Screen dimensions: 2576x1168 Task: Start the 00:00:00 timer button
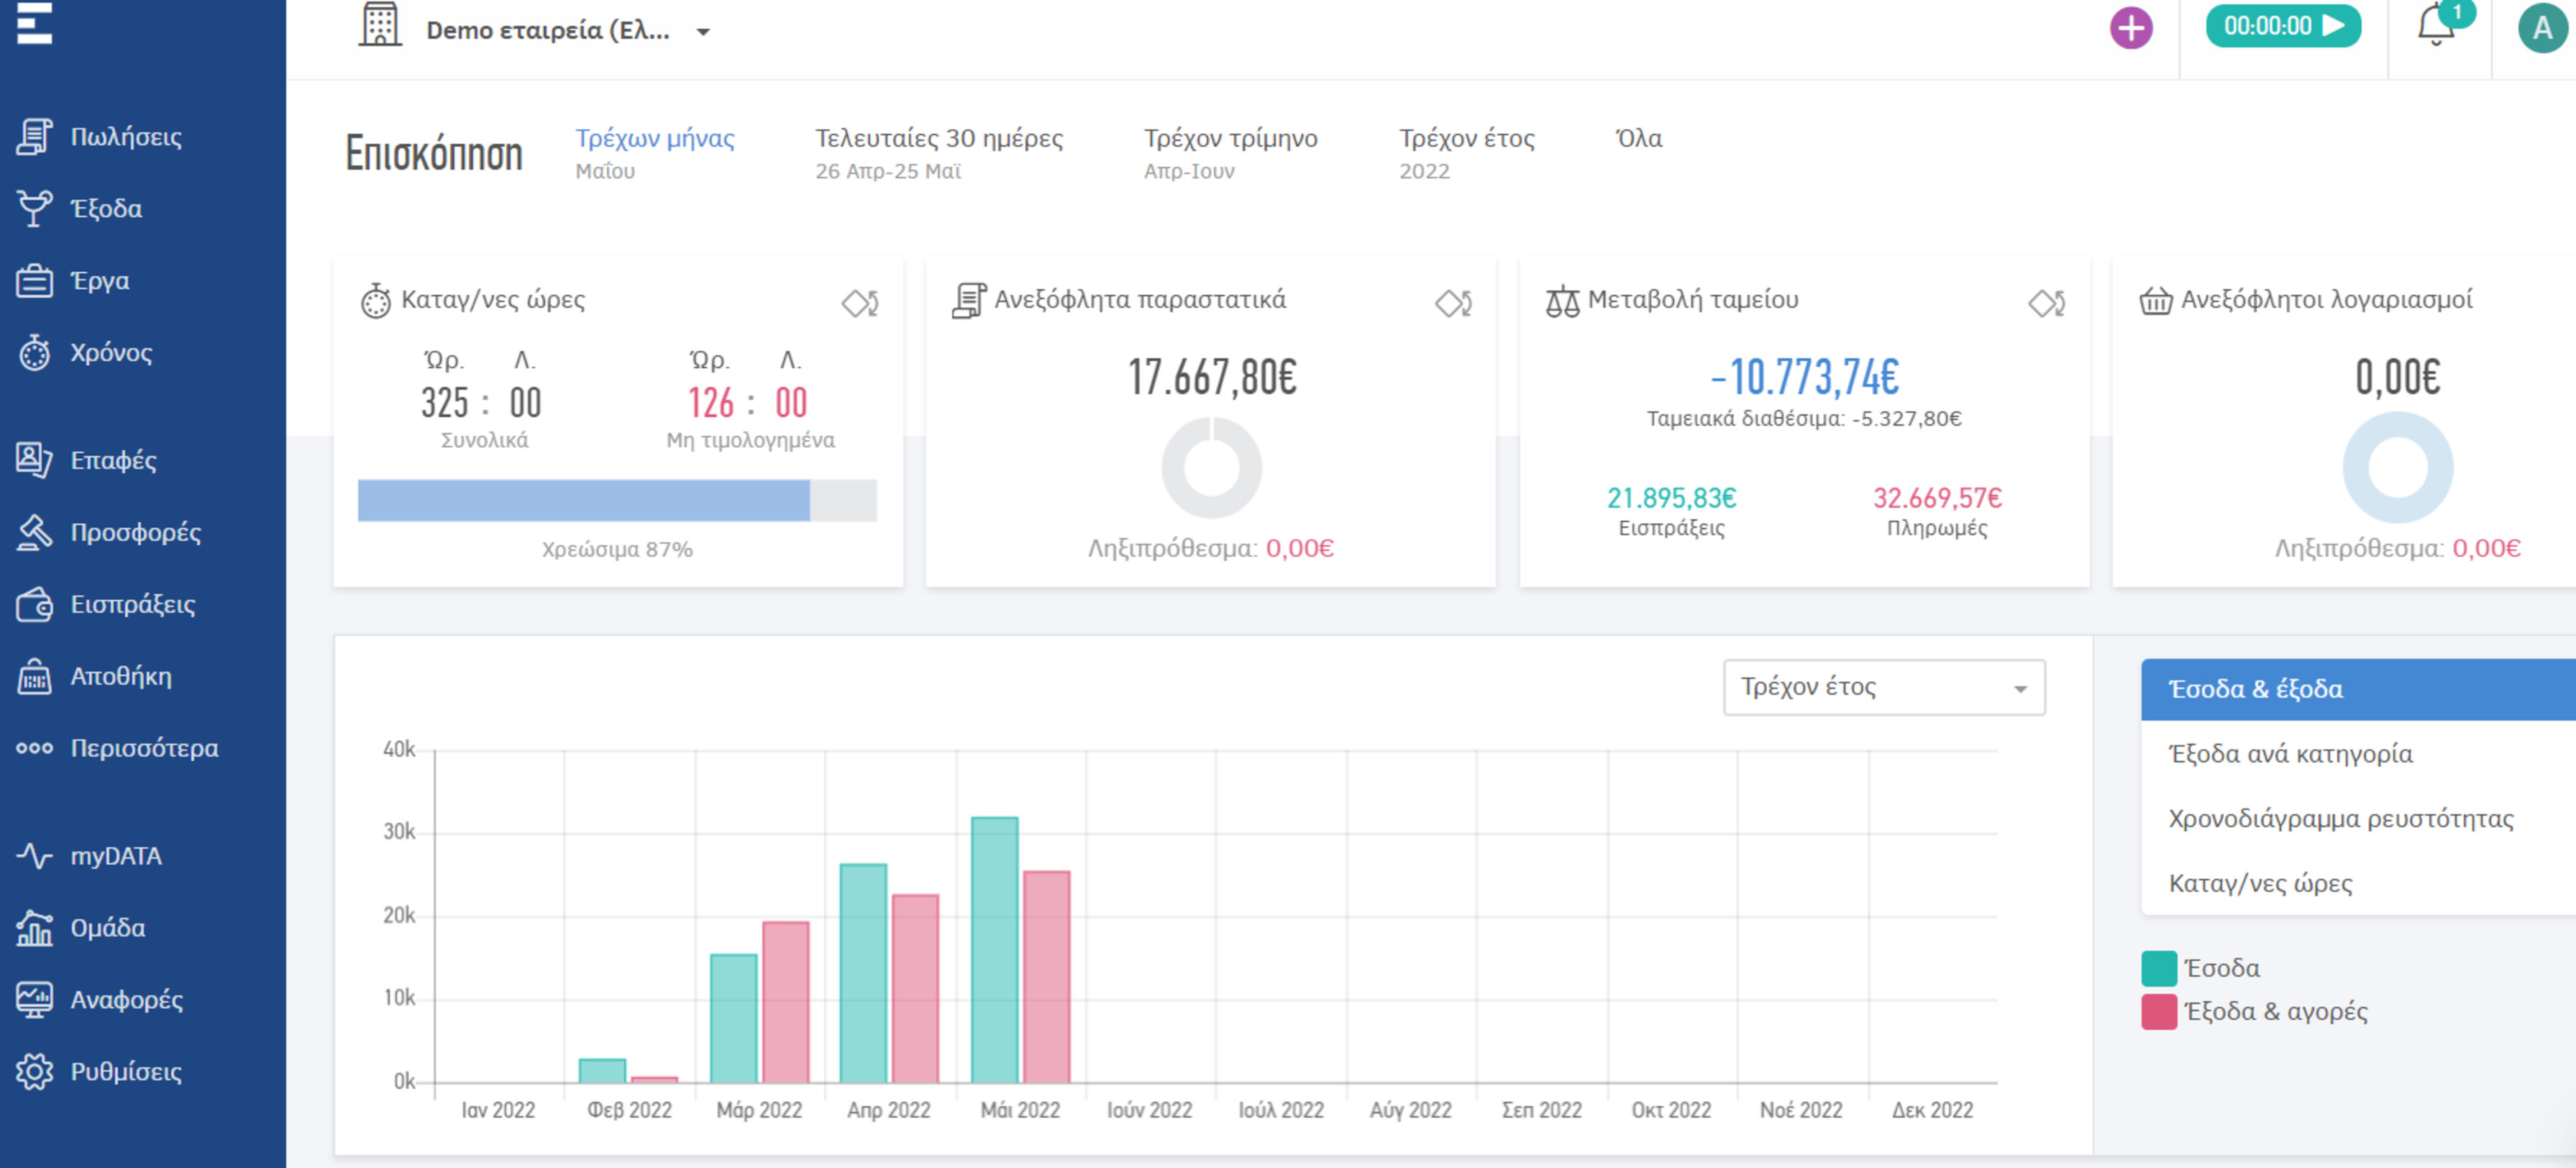(x=2283, y=26)
